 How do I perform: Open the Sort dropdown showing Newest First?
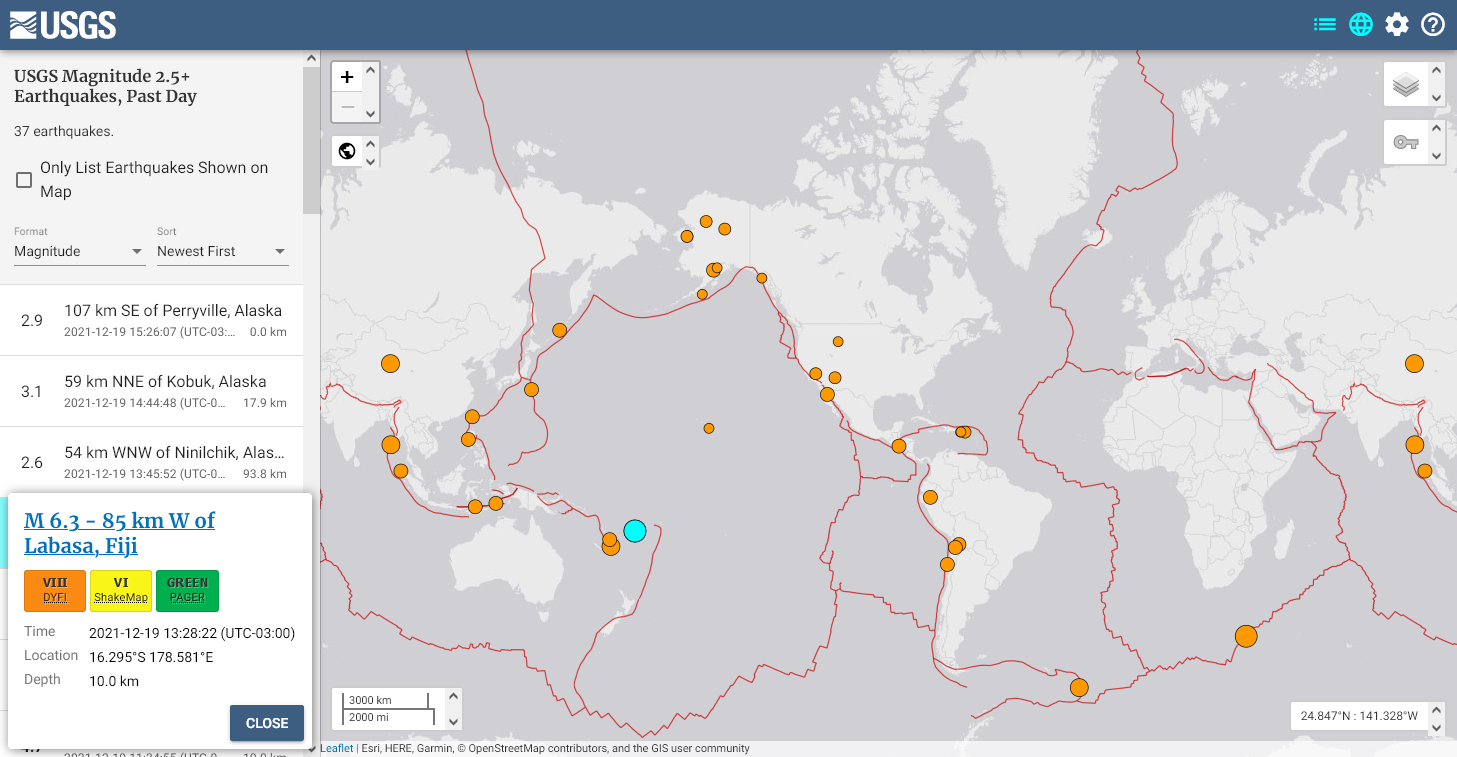tap(222, 251)
